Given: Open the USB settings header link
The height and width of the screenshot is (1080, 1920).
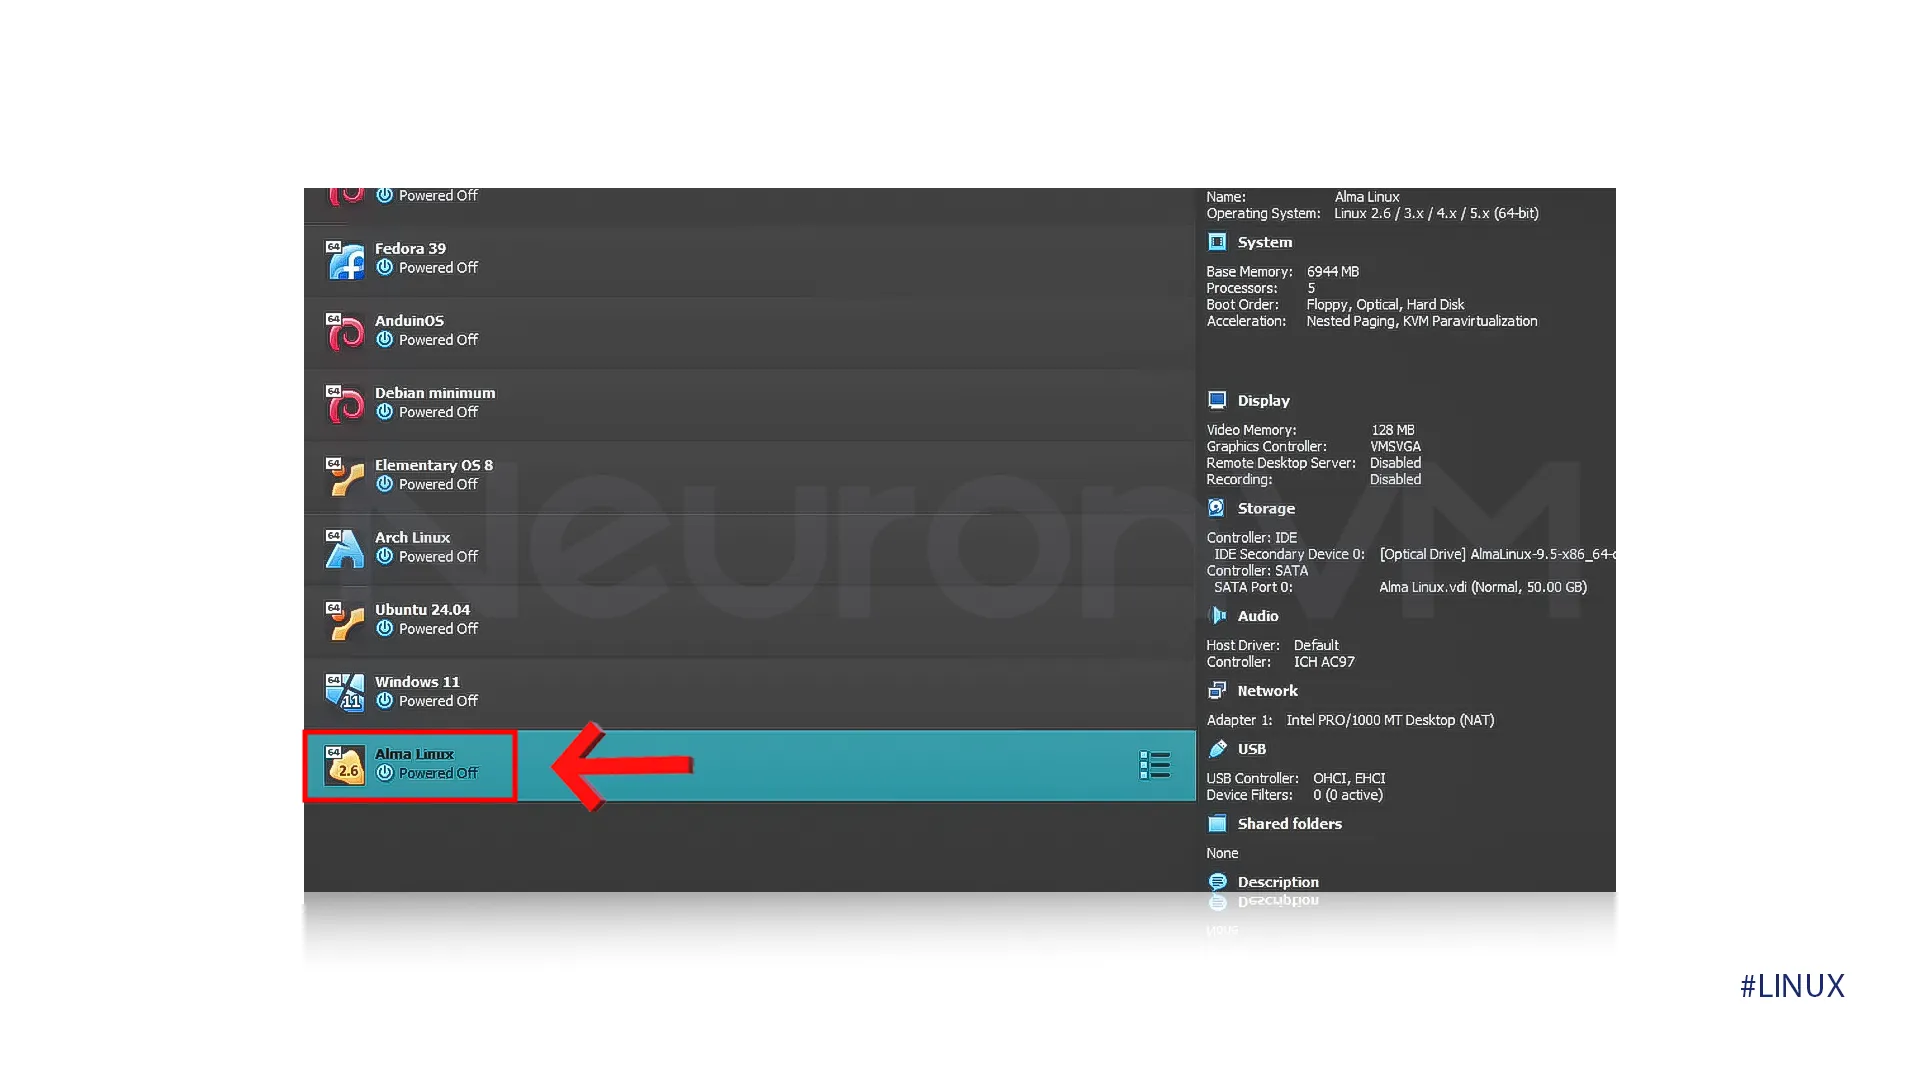Looking at the screenshot, I should 1252,749.
